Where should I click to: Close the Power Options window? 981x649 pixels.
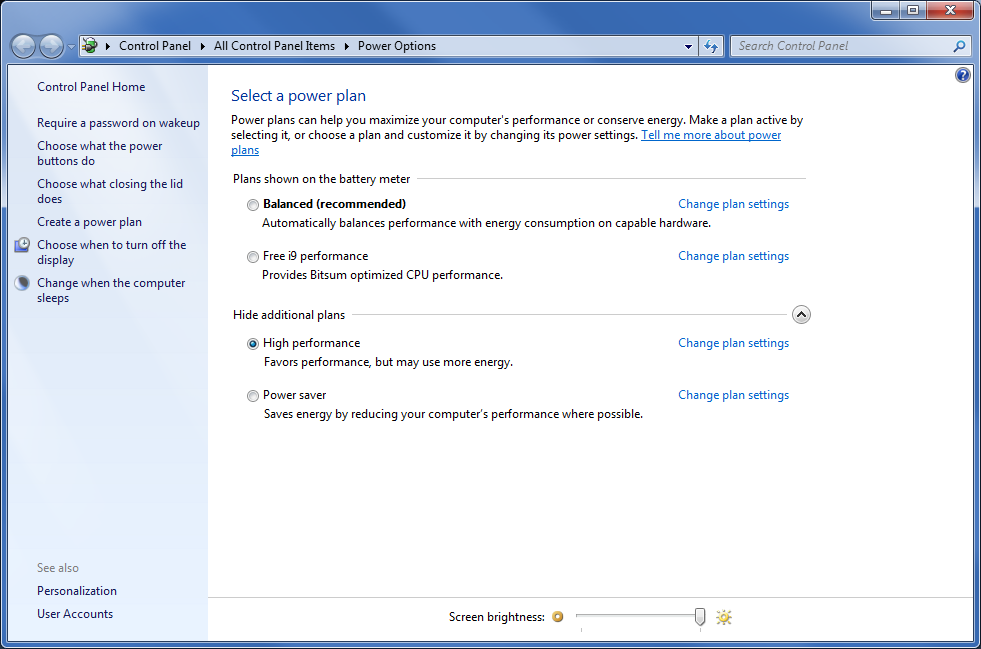(950, 11)
